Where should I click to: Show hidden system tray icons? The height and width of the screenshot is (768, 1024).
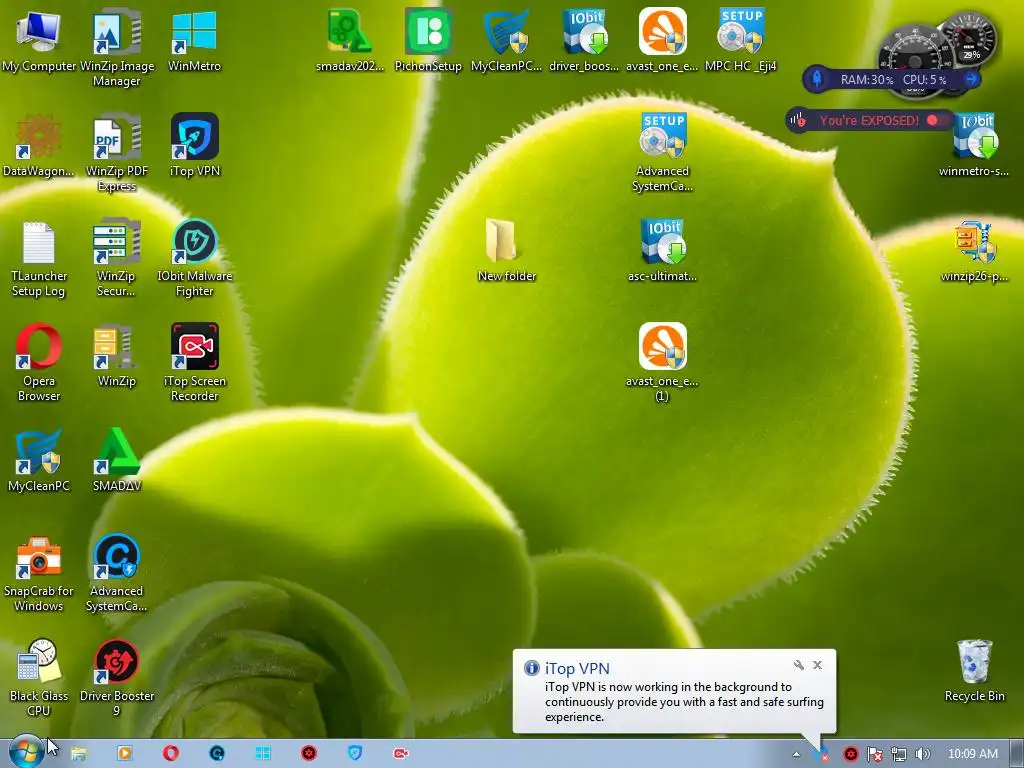(796, 754)
